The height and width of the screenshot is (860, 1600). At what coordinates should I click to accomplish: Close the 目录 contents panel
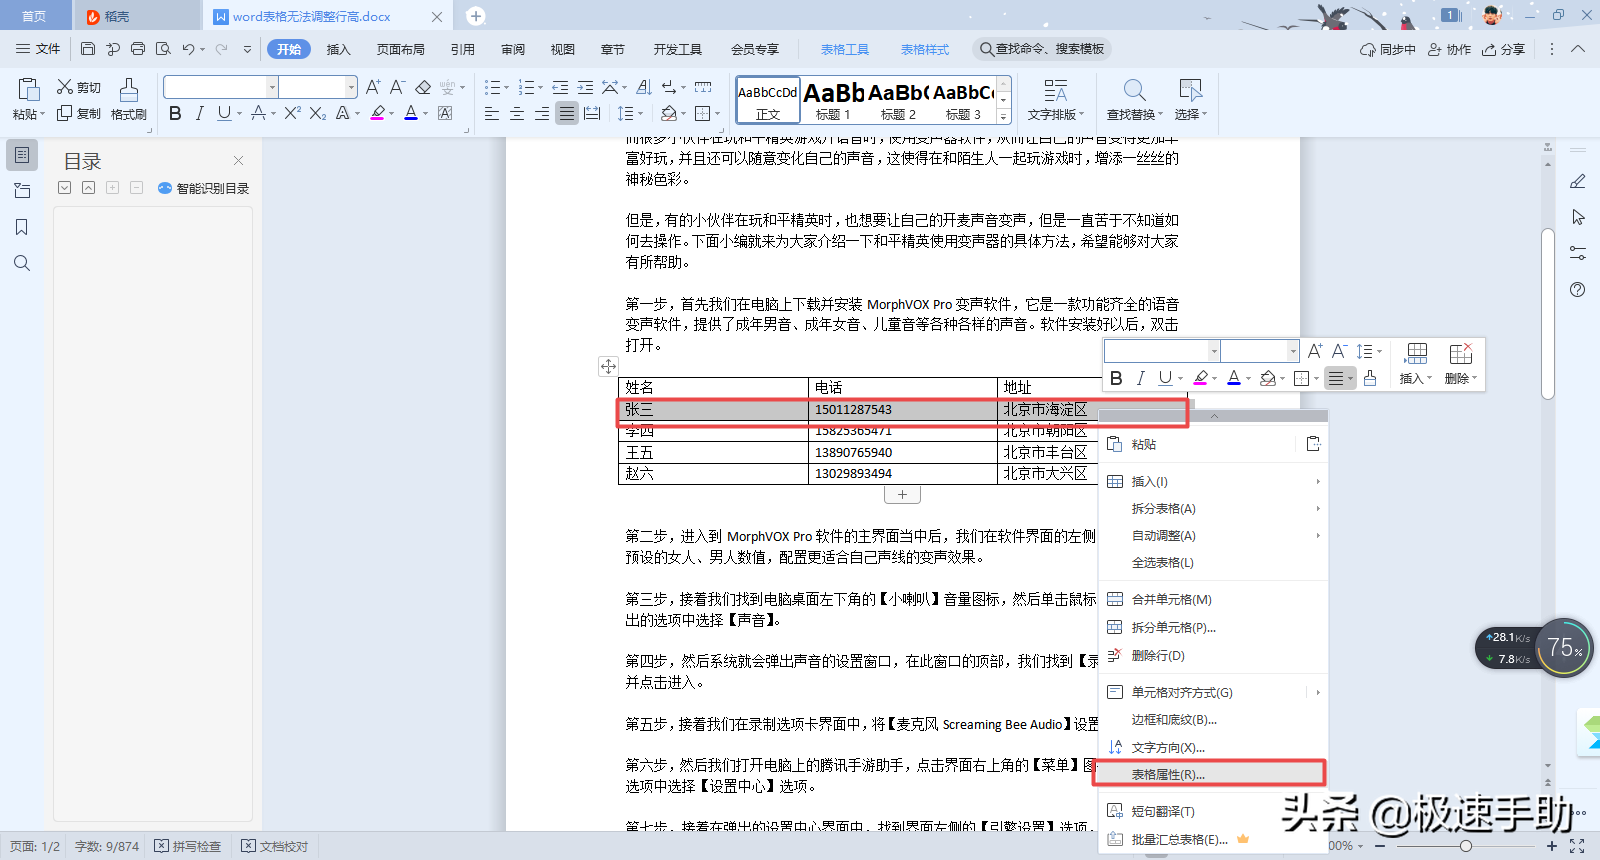pos(238,160)
